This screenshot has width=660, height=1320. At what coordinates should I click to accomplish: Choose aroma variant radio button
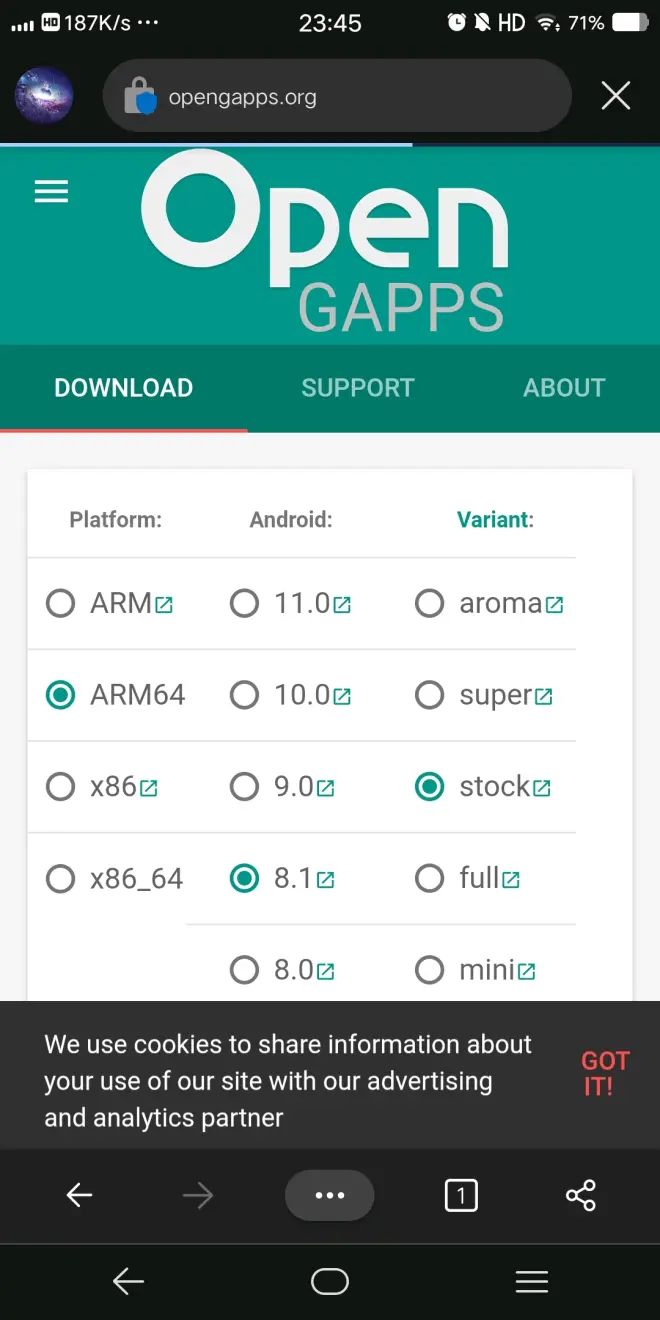[x=429, y=604]
